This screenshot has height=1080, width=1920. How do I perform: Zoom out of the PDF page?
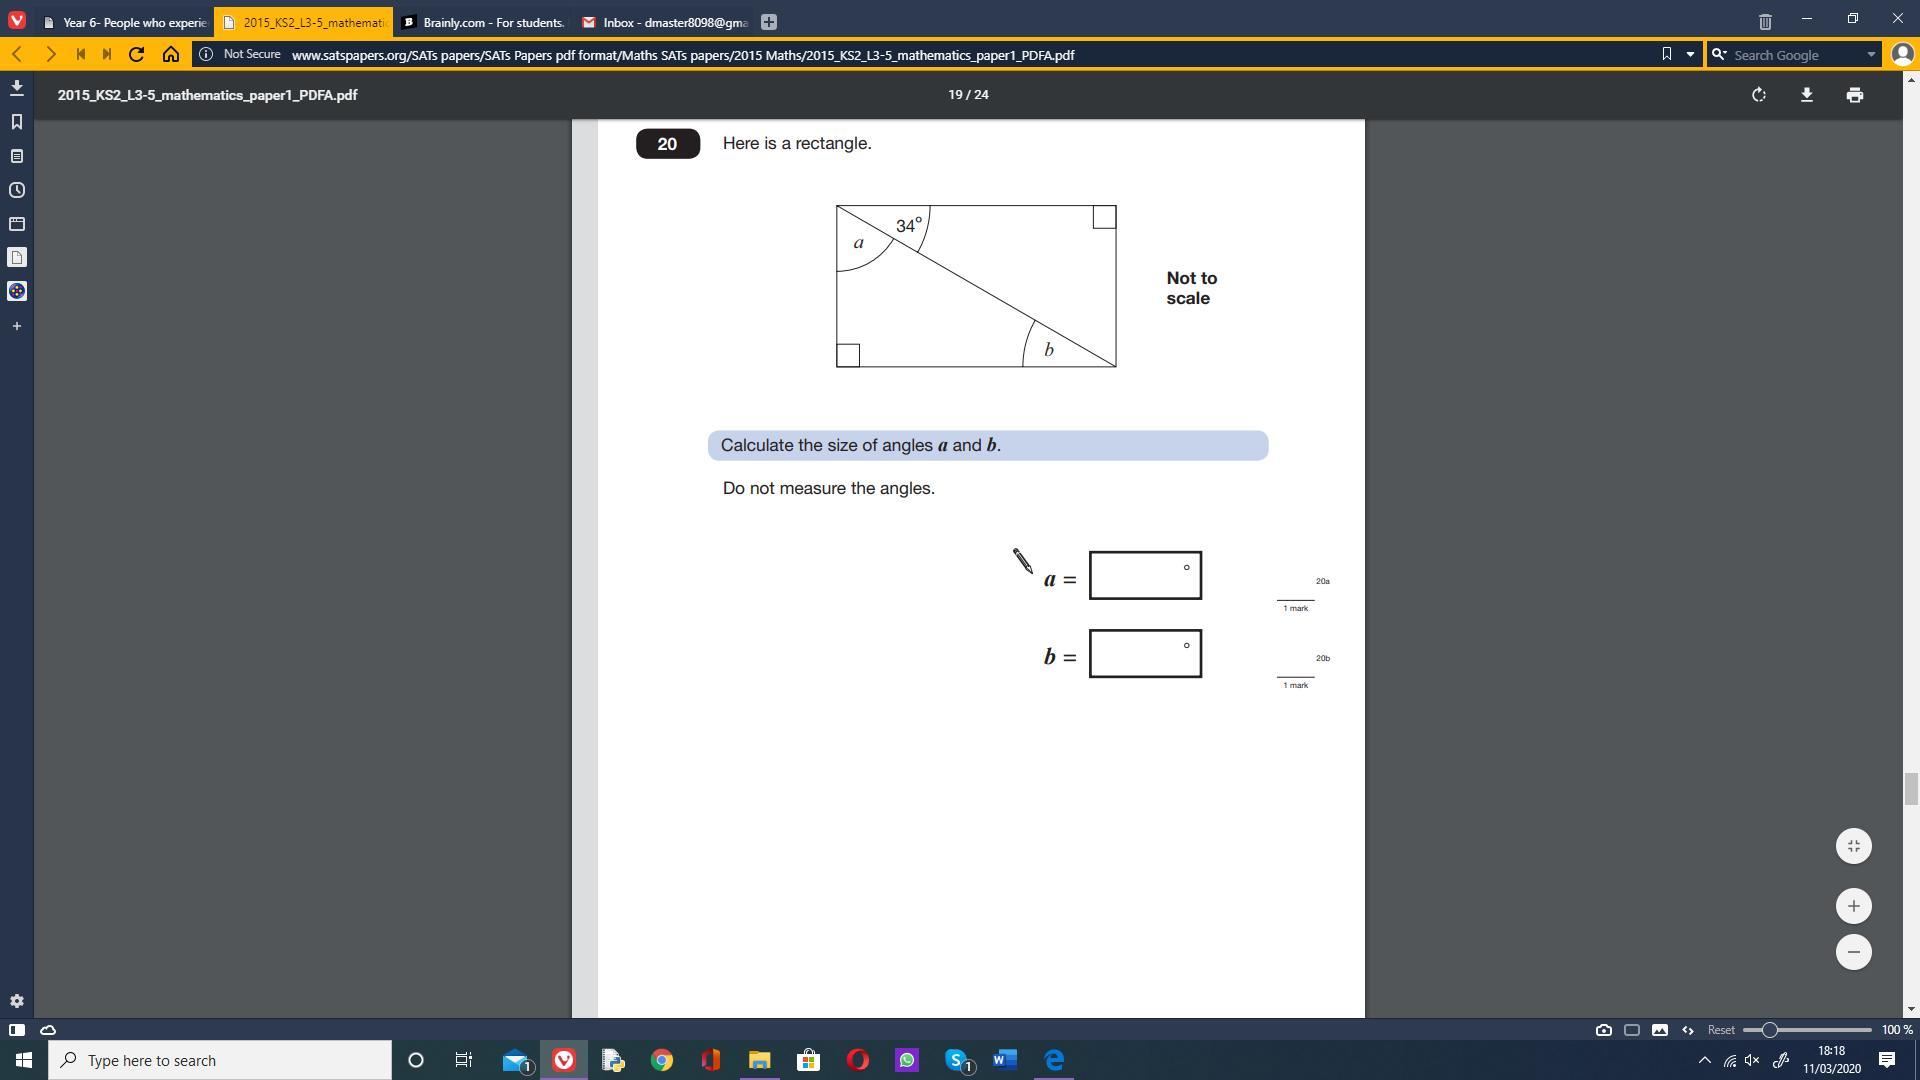point(1853,952)
